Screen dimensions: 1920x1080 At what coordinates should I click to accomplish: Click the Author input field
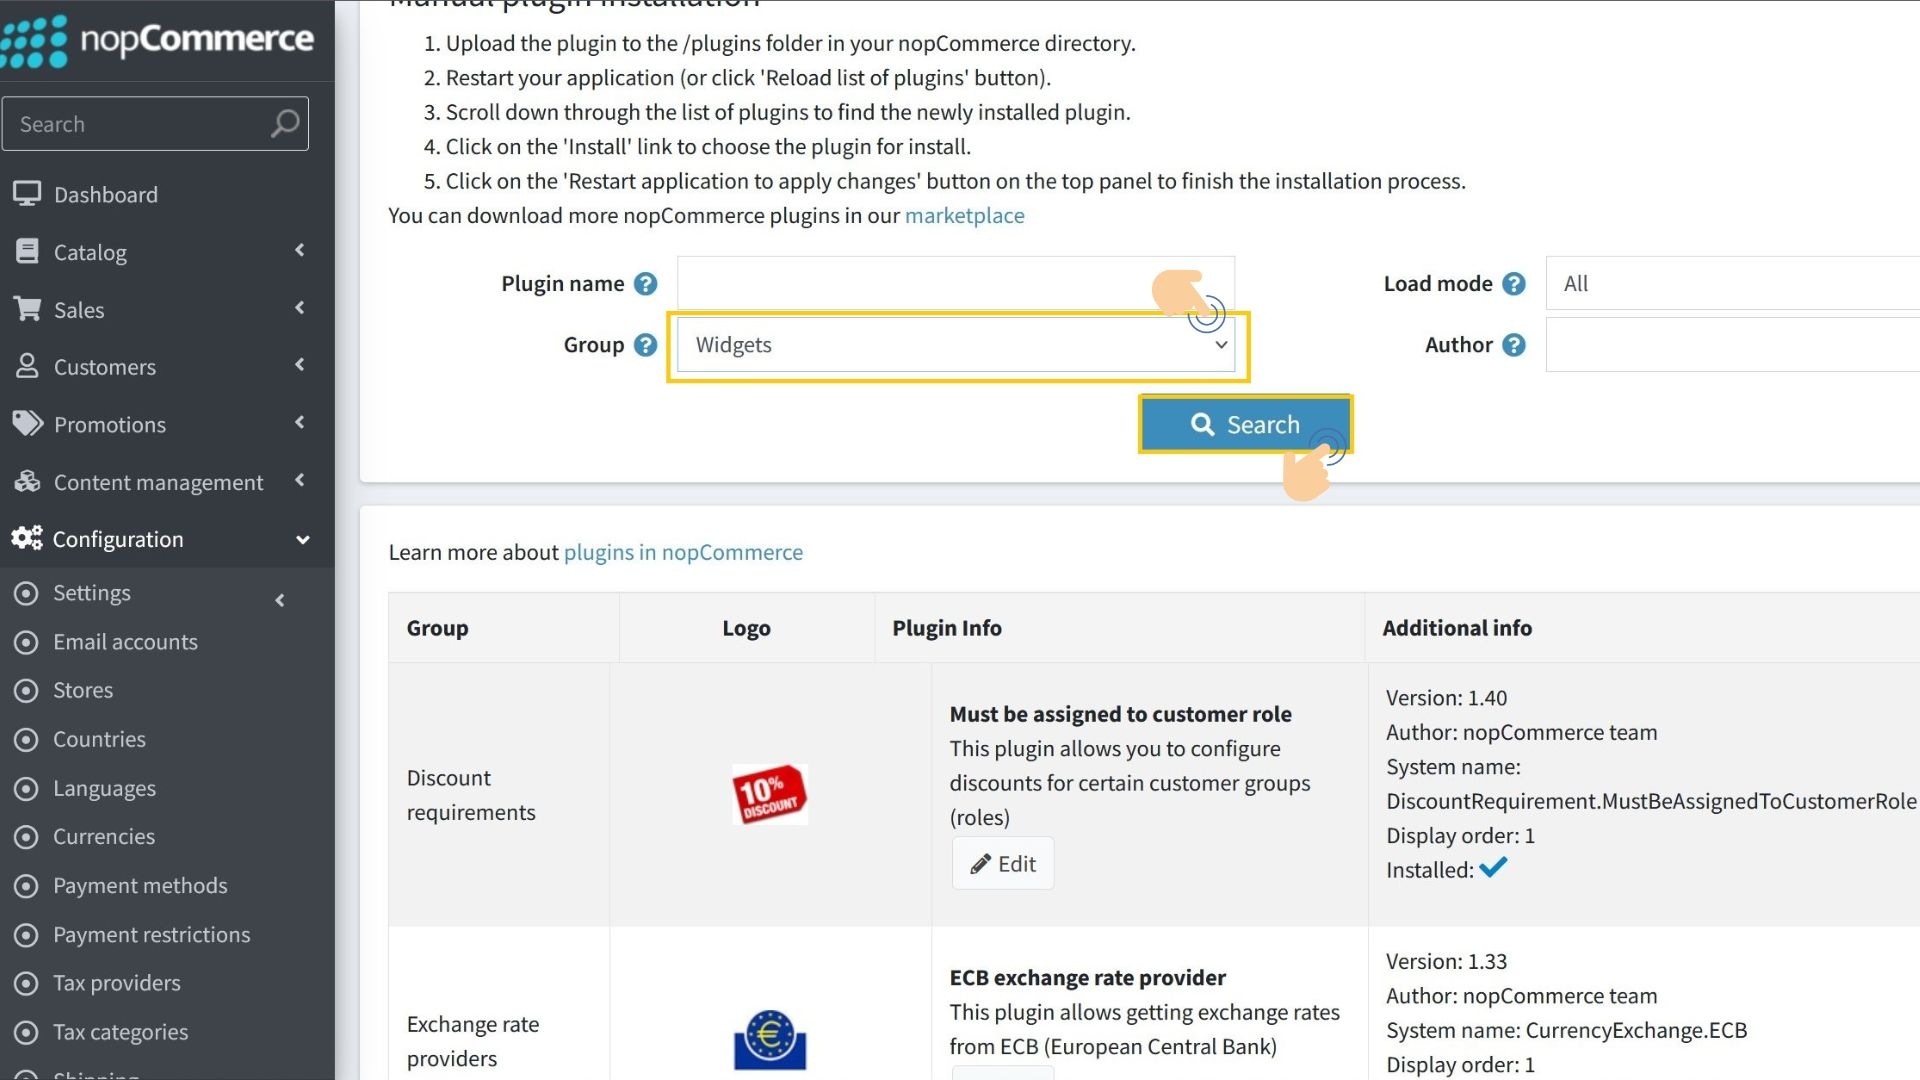(1732, 345)
